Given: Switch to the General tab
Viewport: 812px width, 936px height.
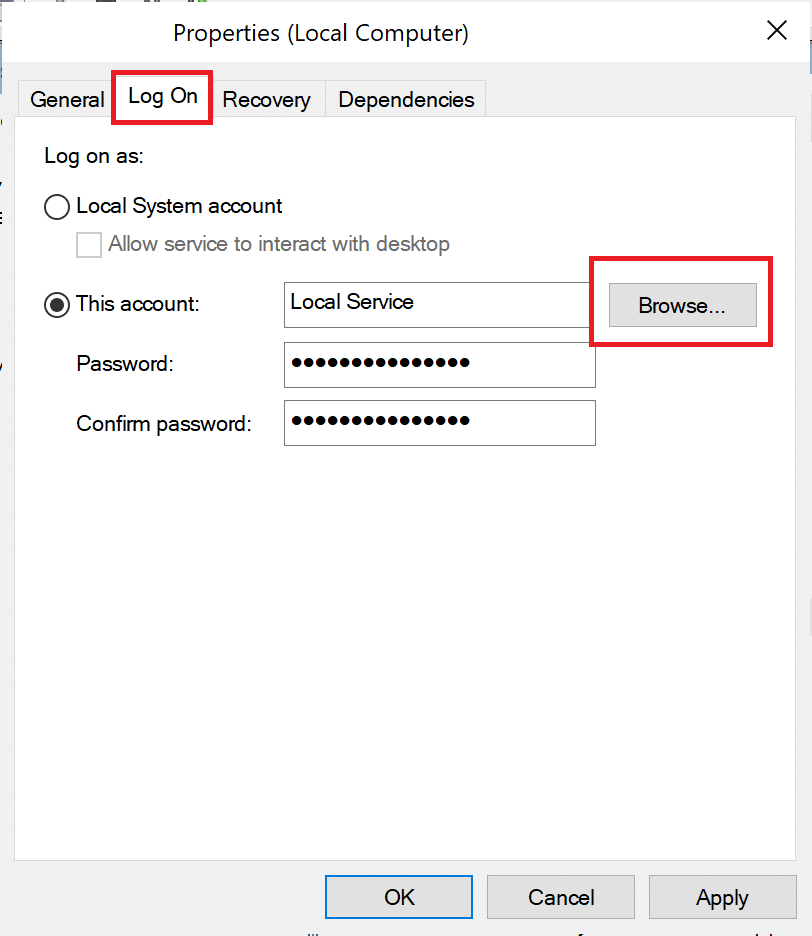Looking at the screenshot, I should 67,100.
